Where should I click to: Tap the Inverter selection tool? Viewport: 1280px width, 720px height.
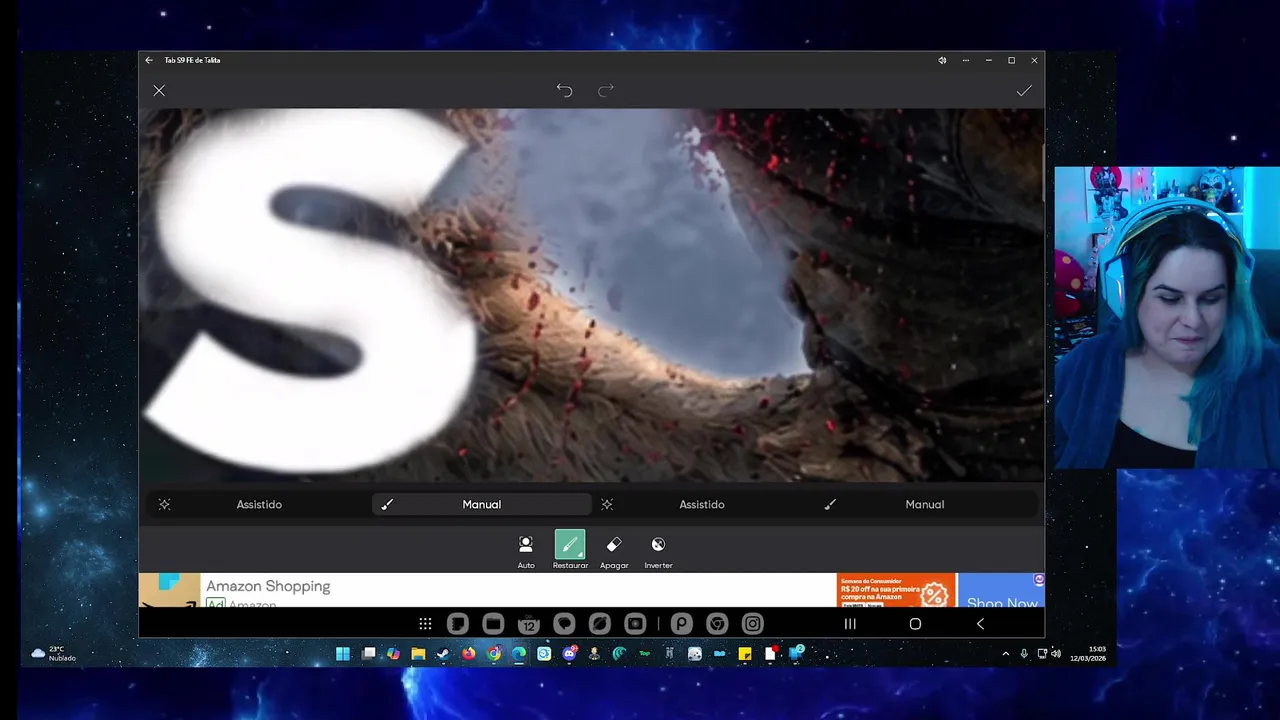pos(658,551)
